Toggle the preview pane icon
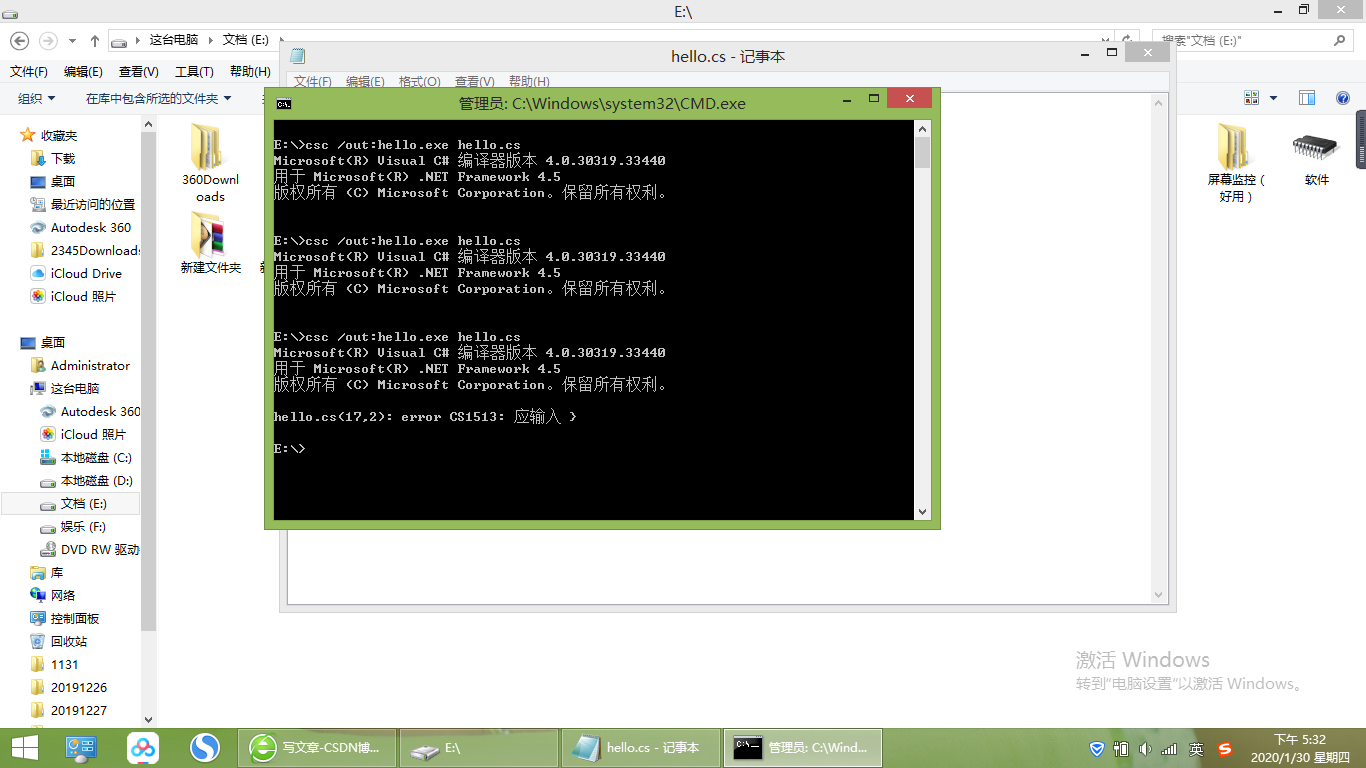Viewport: 1366px width, 768px height. (x=1306, y=98)
